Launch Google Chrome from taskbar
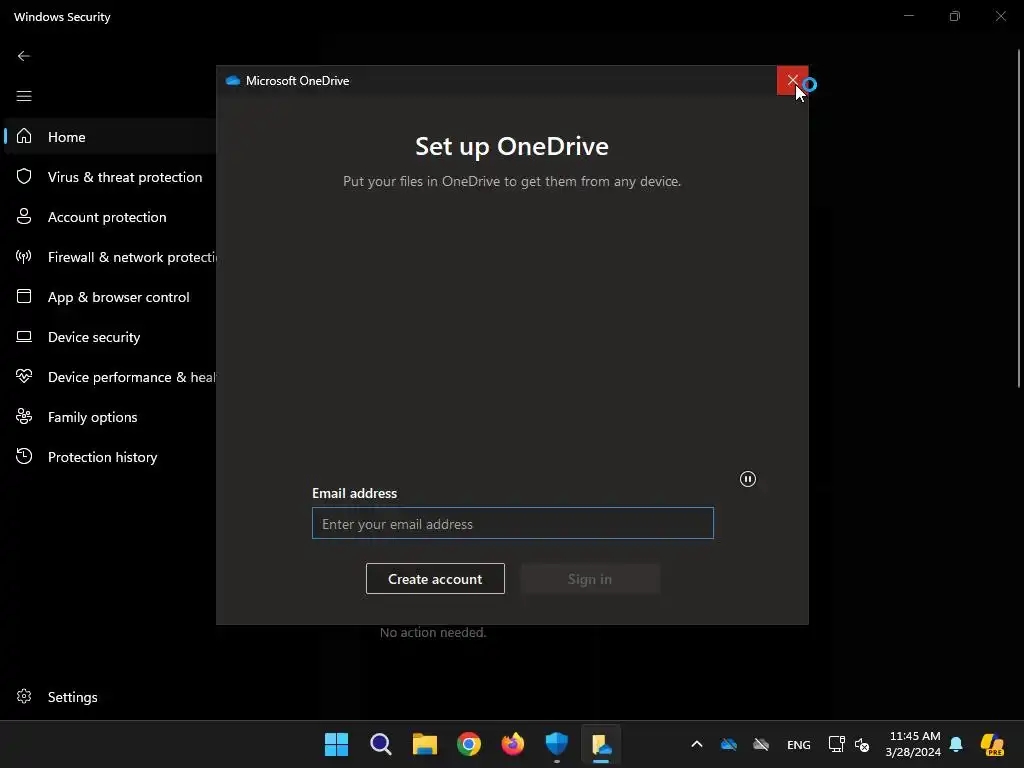The image size is (1024, 768). click(x=469, y=744)
